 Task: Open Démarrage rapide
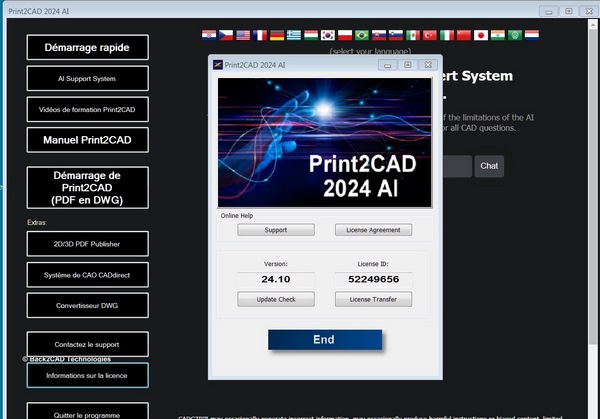pos(88,47)
